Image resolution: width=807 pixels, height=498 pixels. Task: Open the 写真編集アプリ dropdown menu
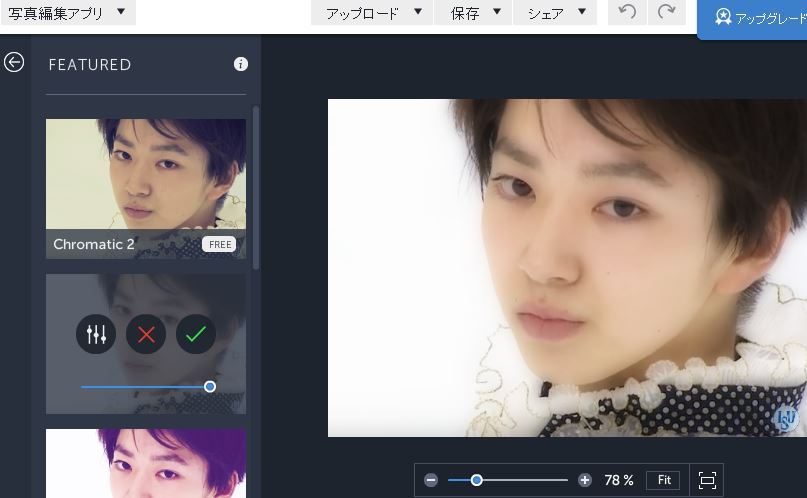(68, 12)
